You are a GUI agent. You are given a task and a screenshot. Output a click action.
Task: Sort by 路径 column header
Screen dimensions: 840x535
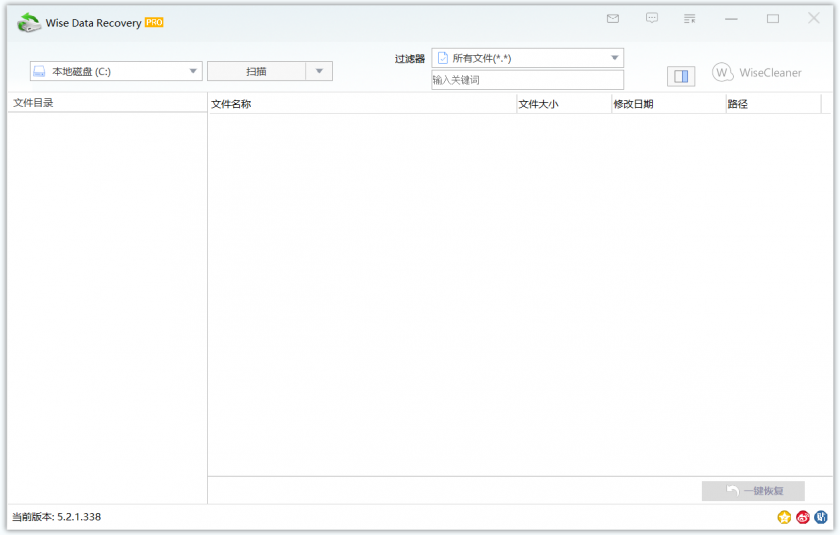(773, 104)
